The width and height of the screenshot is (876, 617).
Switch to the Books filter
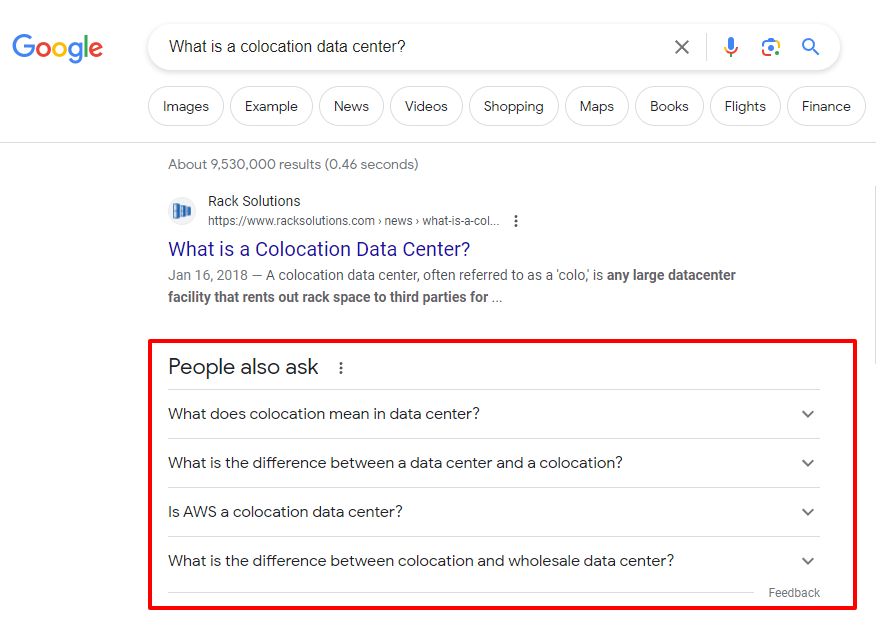669,106
